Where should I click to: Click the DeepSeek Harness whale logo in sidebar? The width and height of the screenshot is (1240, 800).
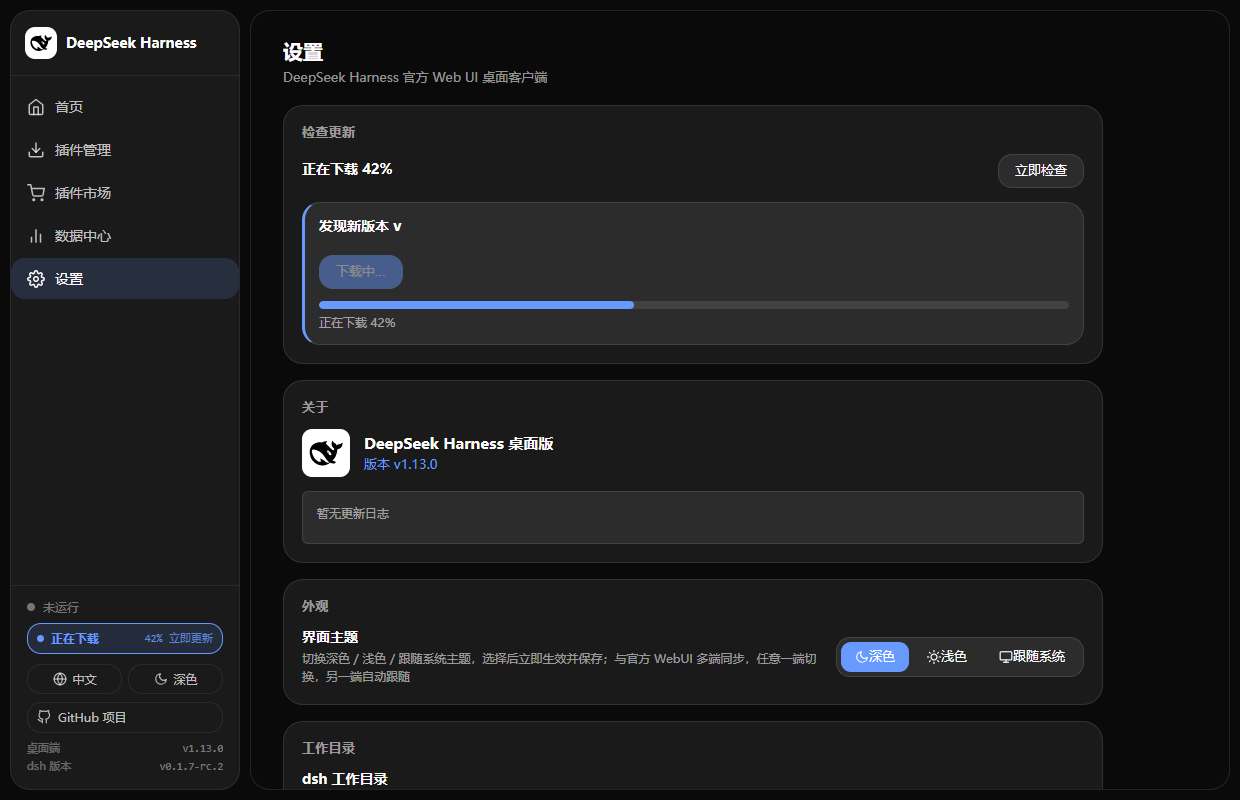point(41,43)
